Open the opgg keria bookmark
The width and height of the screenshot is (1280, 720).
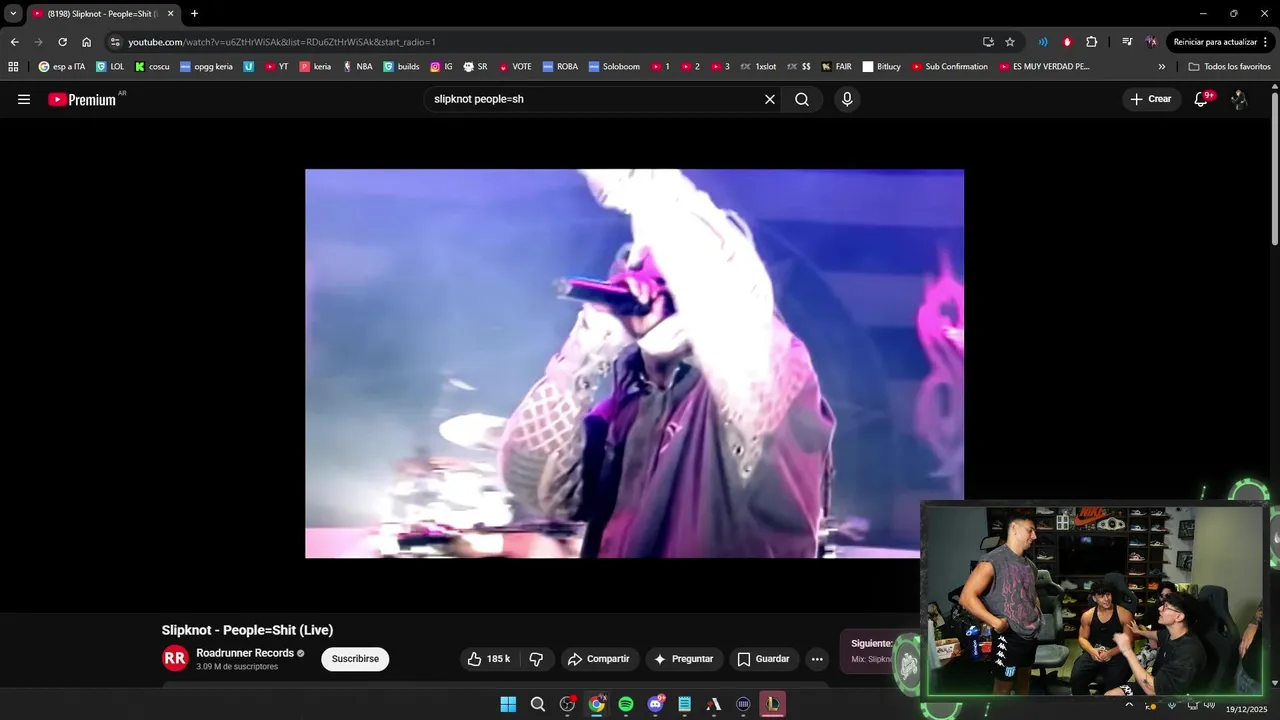pos(206,67)
